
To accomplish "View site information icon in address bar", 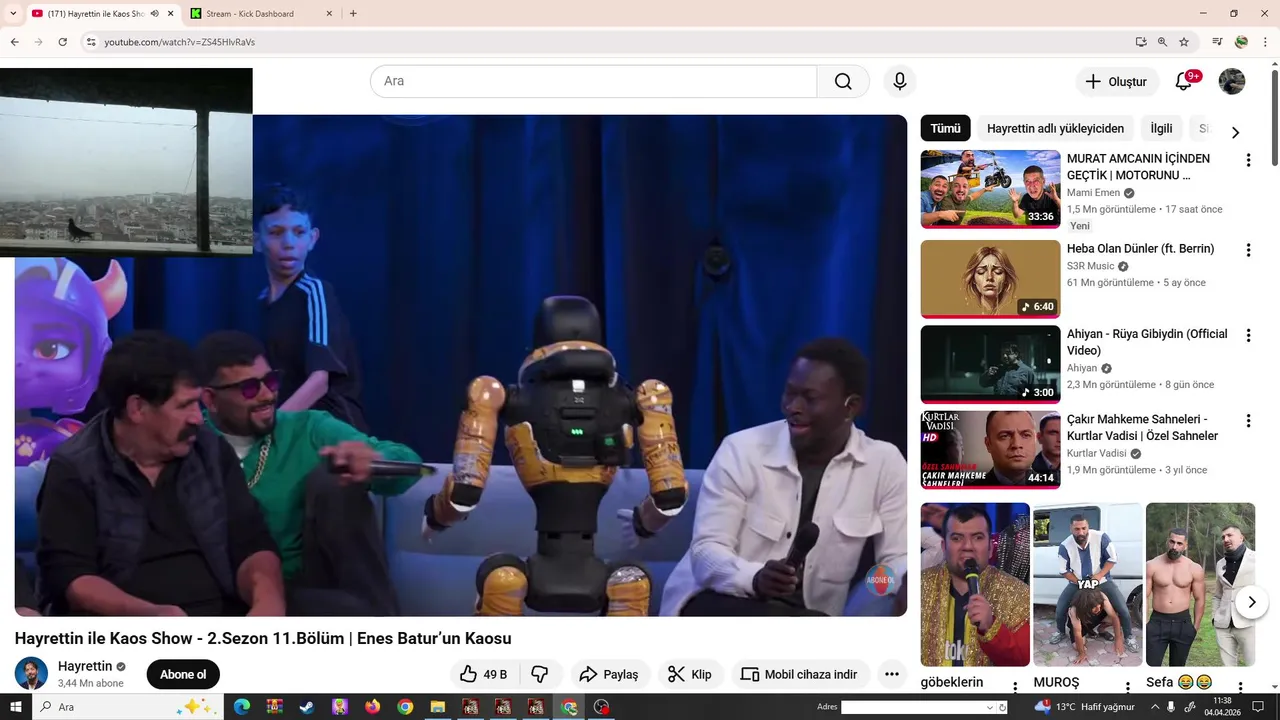I will (90, 42).
